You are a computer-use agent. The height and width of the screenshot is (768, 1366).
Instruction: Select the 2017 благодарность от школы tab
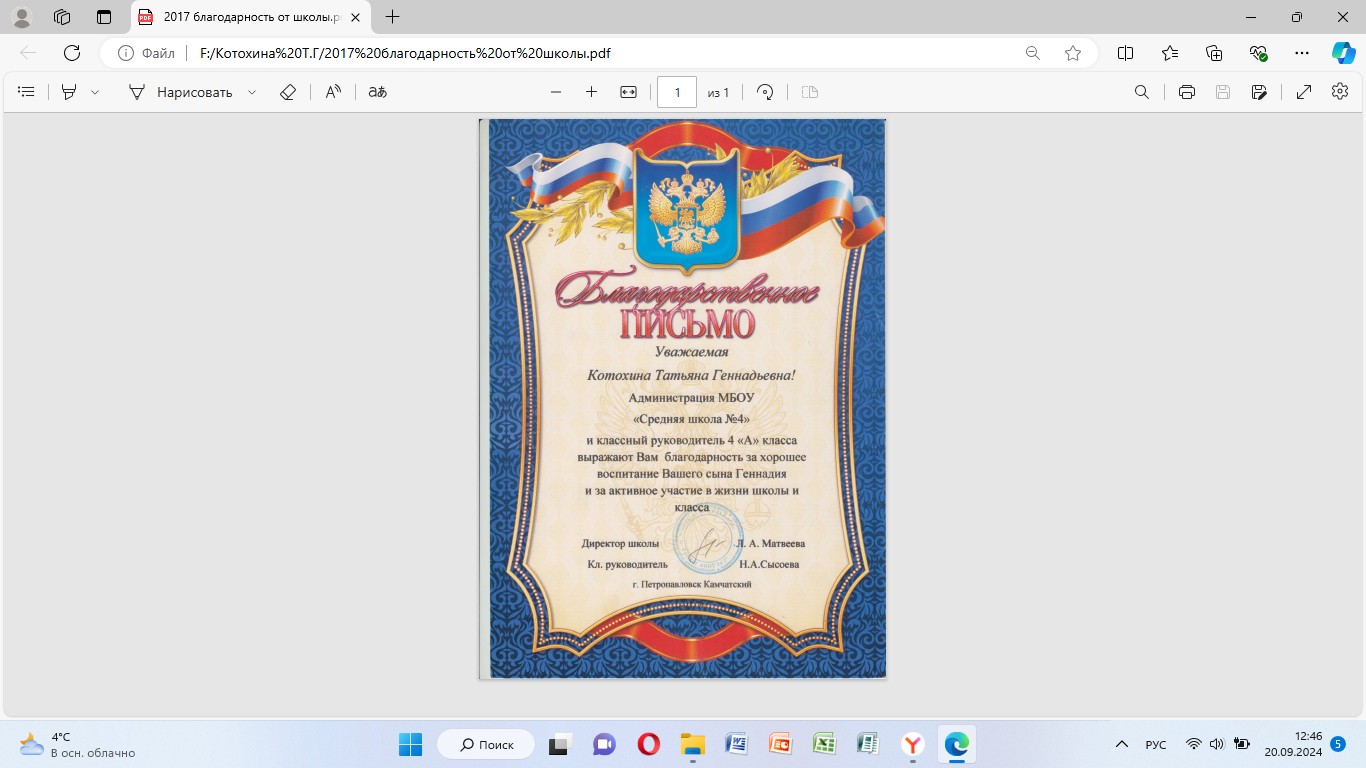(251, 17)
